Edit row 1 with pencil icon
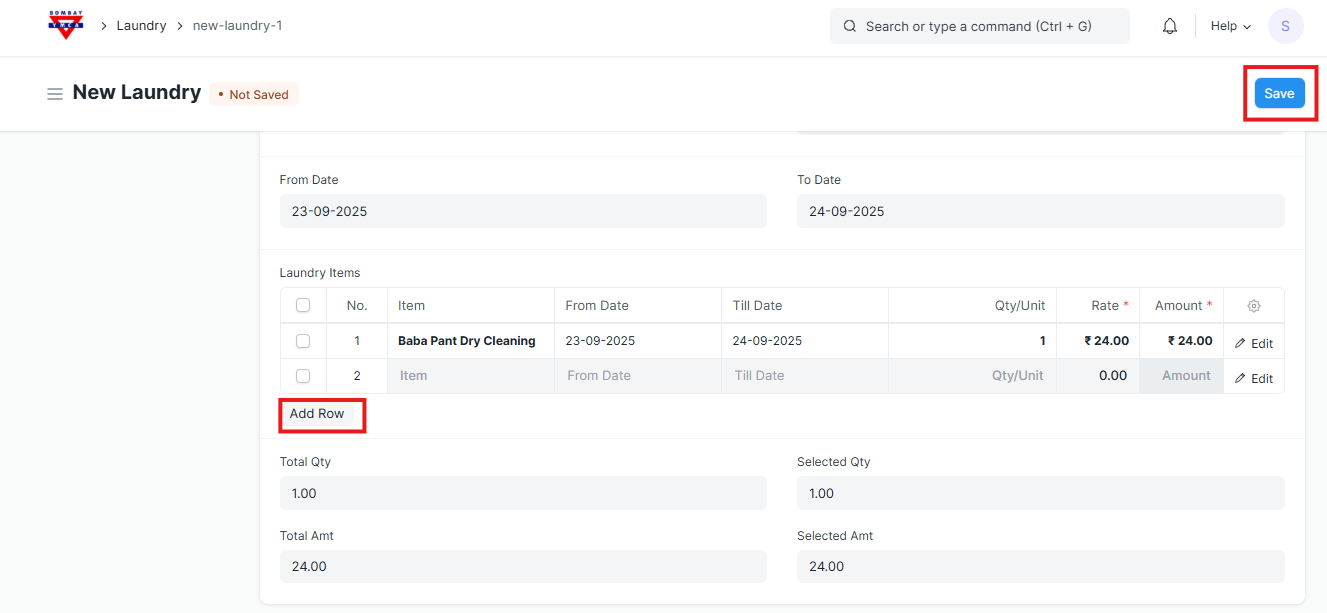 1254,343
